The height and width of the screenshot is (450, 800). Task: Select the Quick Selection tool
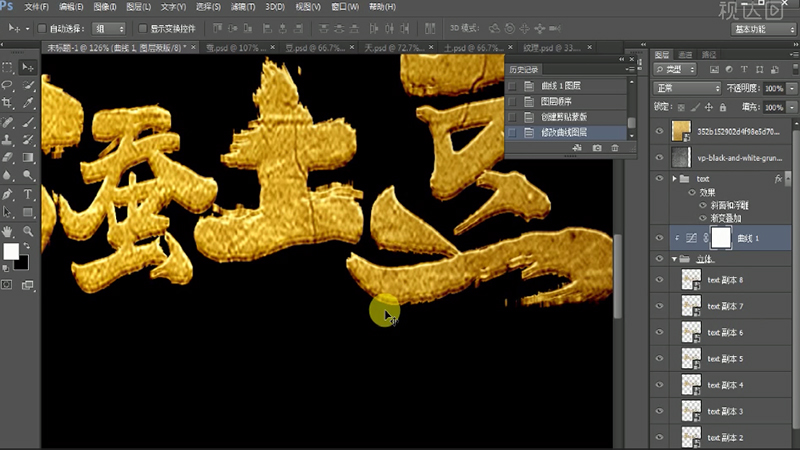[x=28, y=85]
